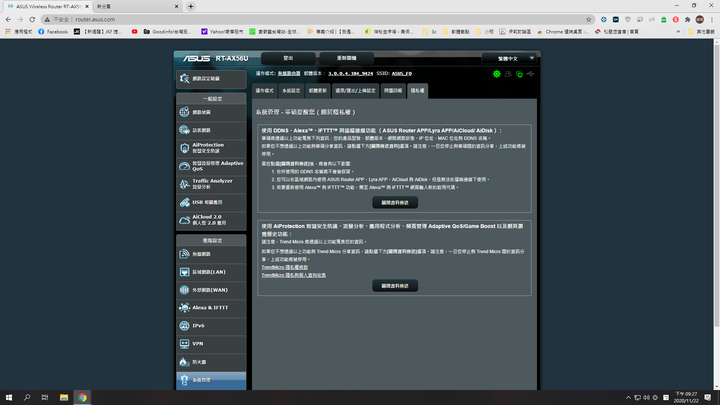Bookmark this page with the star icon

589,19
